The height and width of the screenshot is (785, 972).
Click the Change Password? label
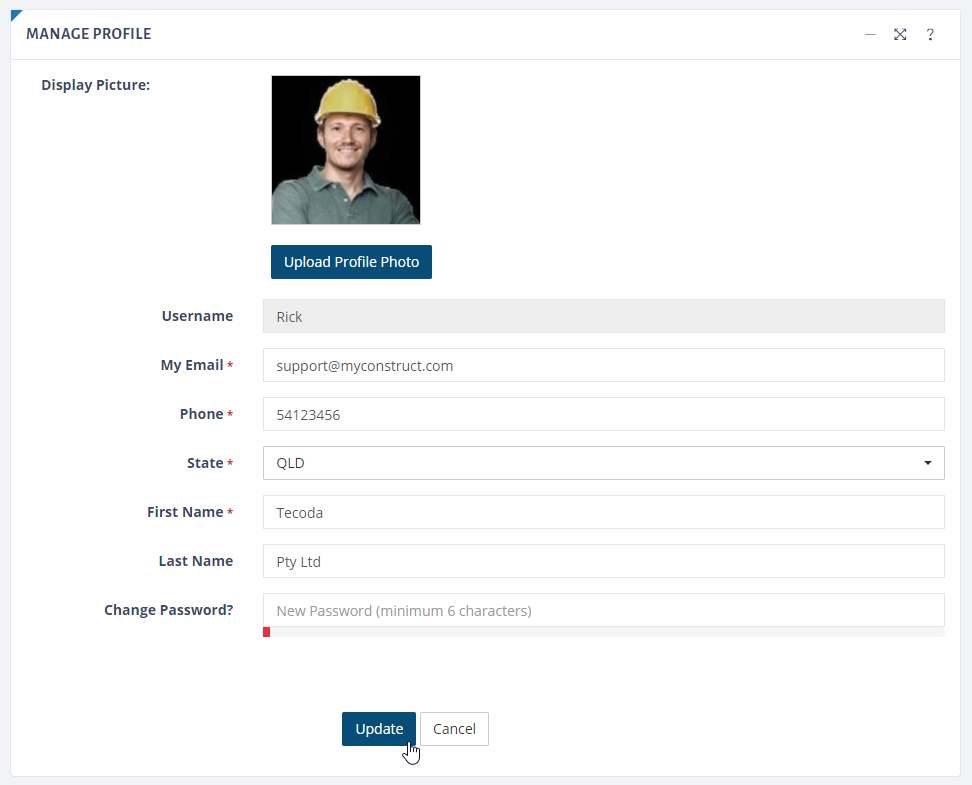tap(169, 610)
